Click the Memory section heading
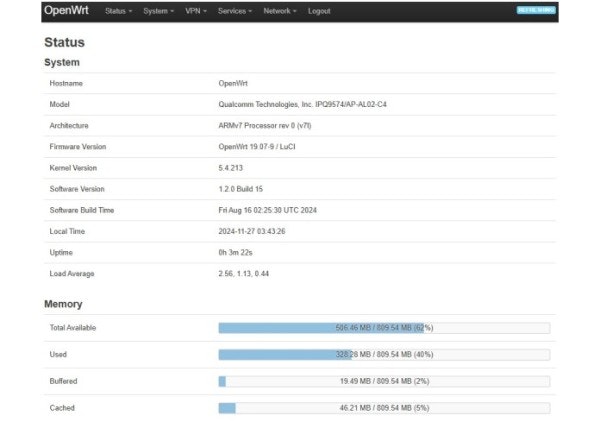The height and width of the screenshot is (422, 600). [x=63, y=304]
